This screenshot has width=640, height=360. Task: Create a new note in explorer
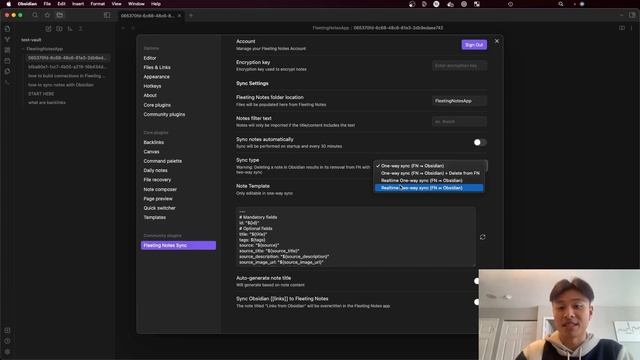pos(49,29)
